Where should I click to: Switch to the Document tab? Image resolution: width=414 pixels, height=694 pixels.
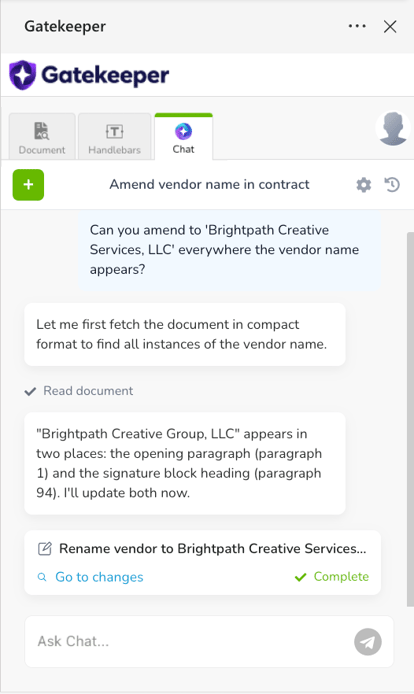click(42, 137)
